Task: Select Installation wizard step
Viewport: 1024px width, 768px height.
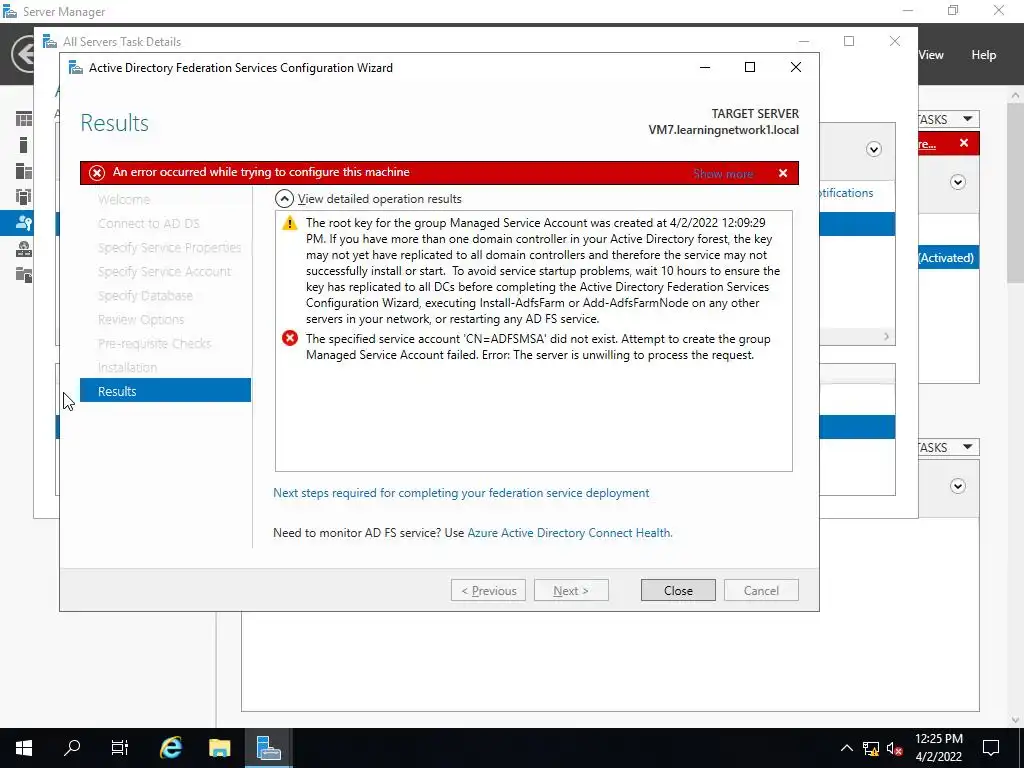Action: pyautogui.click(x=127, y=368)
